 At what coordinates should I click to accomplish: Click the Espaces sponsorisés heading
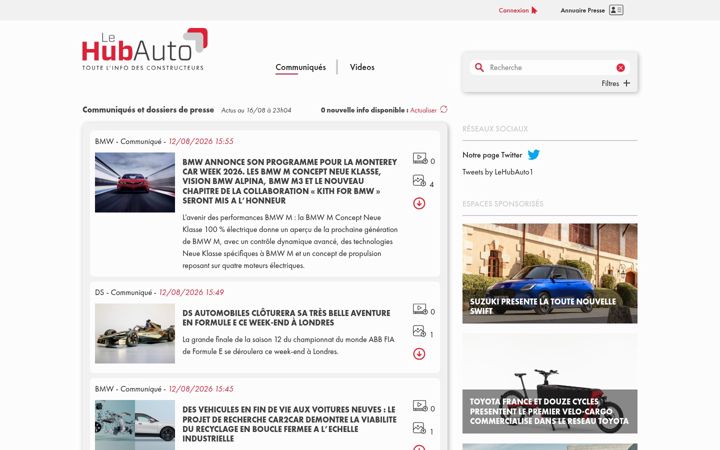503,204
